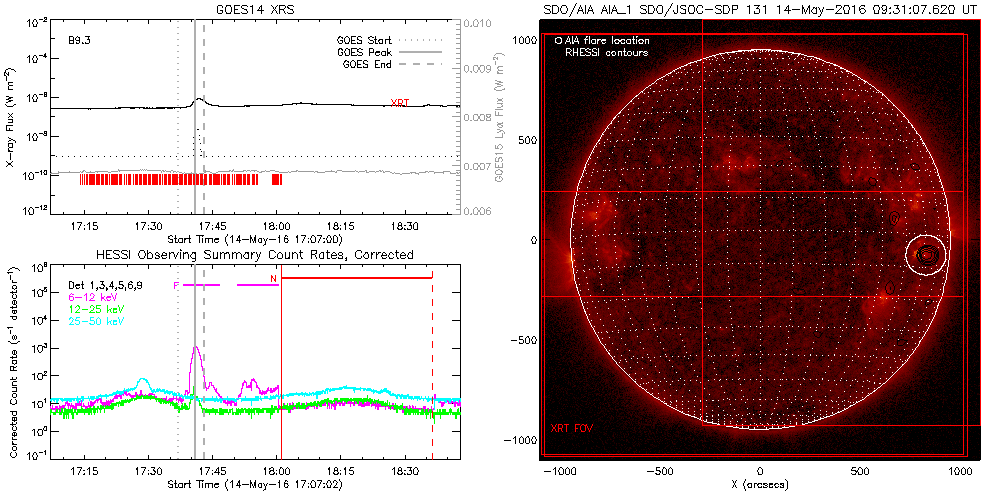The image size is (1000, 500).
Task: Click the N marker above the HESSI plot
Action: click(273, 278)
